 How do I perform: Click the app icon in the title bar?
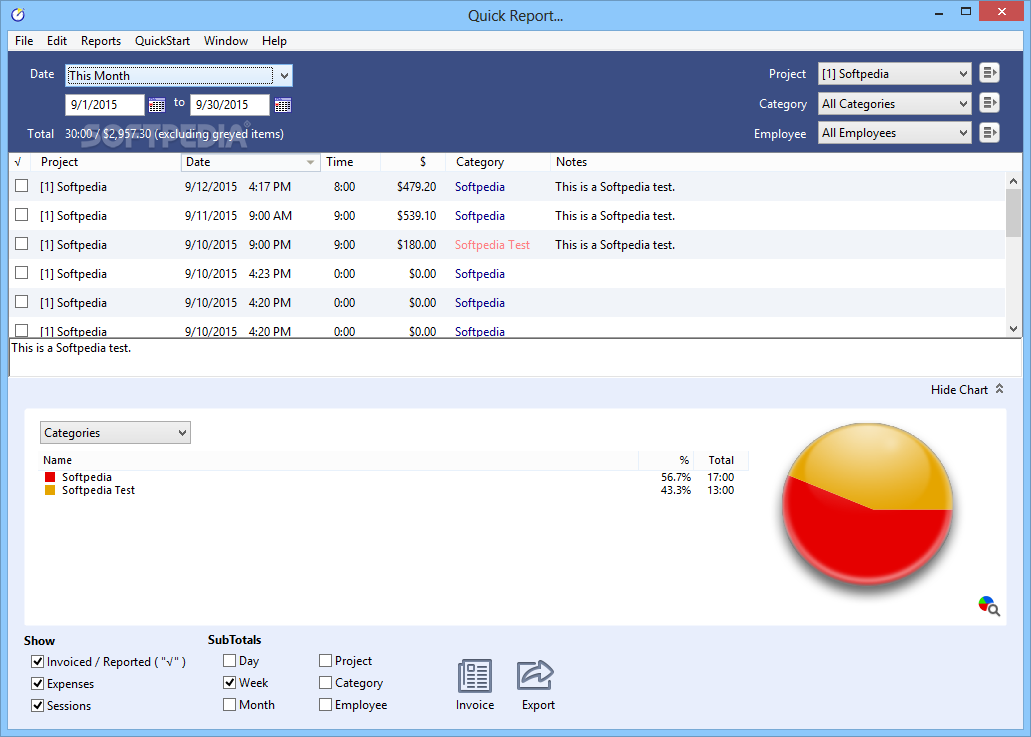[18, 14]
